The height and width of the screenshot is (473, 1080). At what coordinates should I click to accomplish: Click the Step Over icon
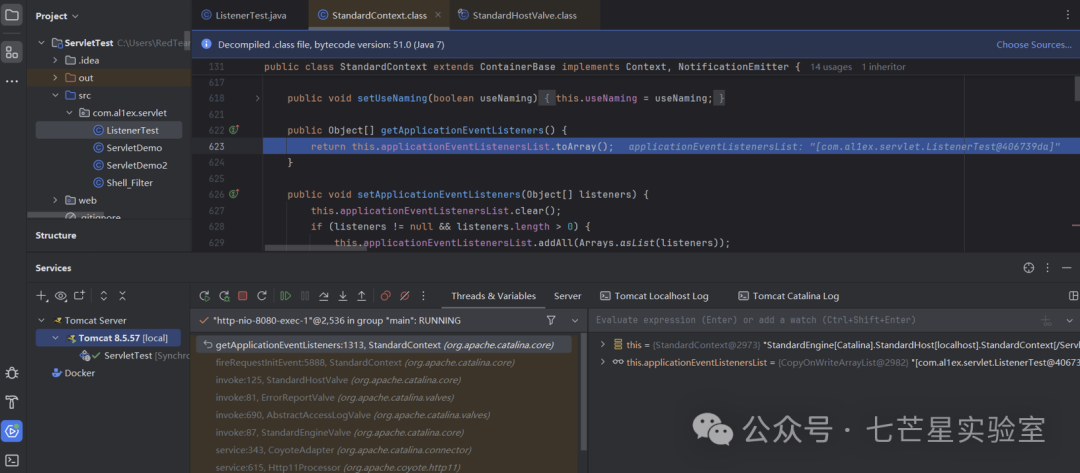(x=323, y=296)
